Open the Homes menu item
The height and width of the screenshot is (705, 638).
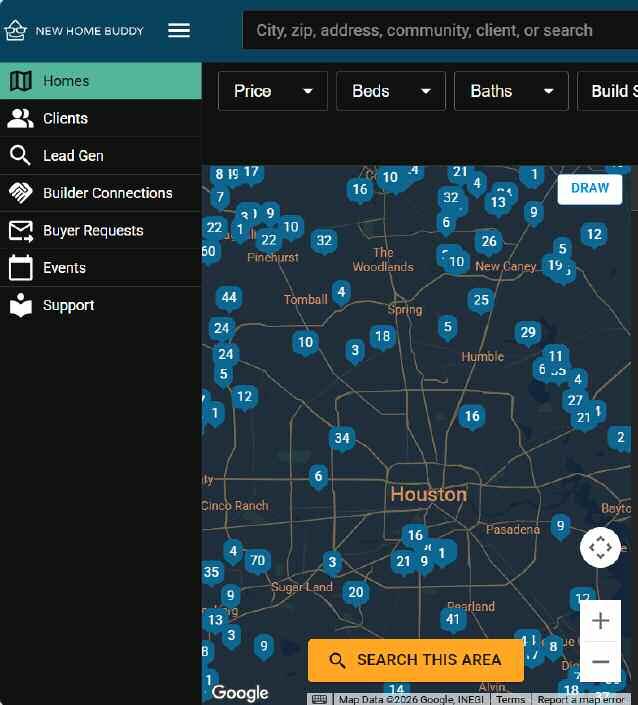(x=101, y=81)
